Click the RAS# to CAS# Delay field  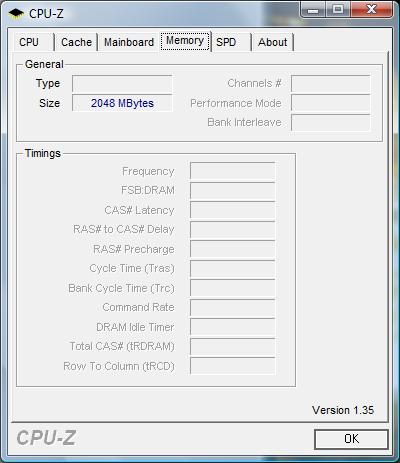tap(232, 230)
